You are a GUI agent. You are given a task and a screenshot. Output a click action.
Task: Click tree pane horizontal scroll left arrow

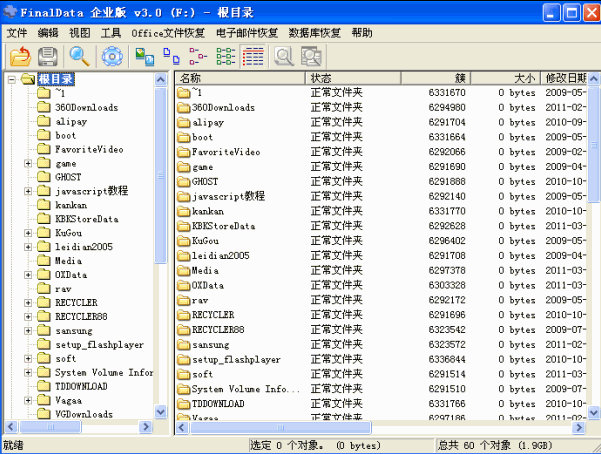[11, 426]
